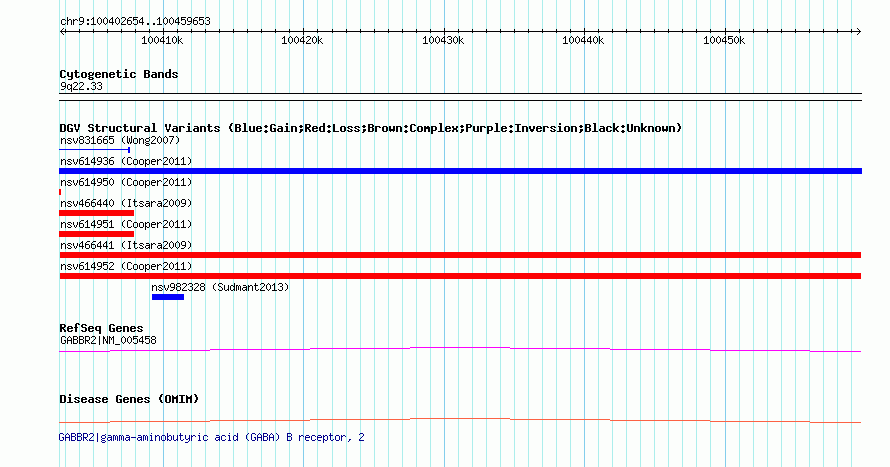Viewport: 890px width, 467px height.
Task: Open variant nsv614936 (Cooper2011) label
Action: tap(126, 161)
